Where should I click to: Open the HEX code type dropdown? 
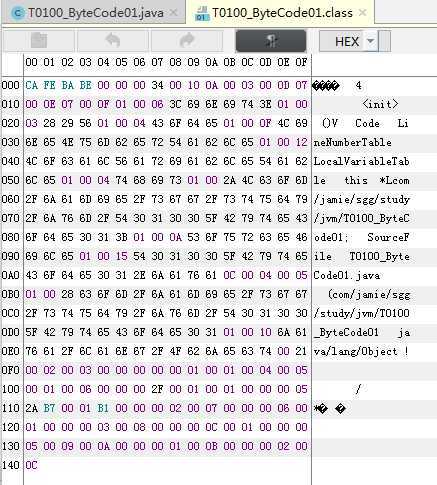click(x=370, y=41)
